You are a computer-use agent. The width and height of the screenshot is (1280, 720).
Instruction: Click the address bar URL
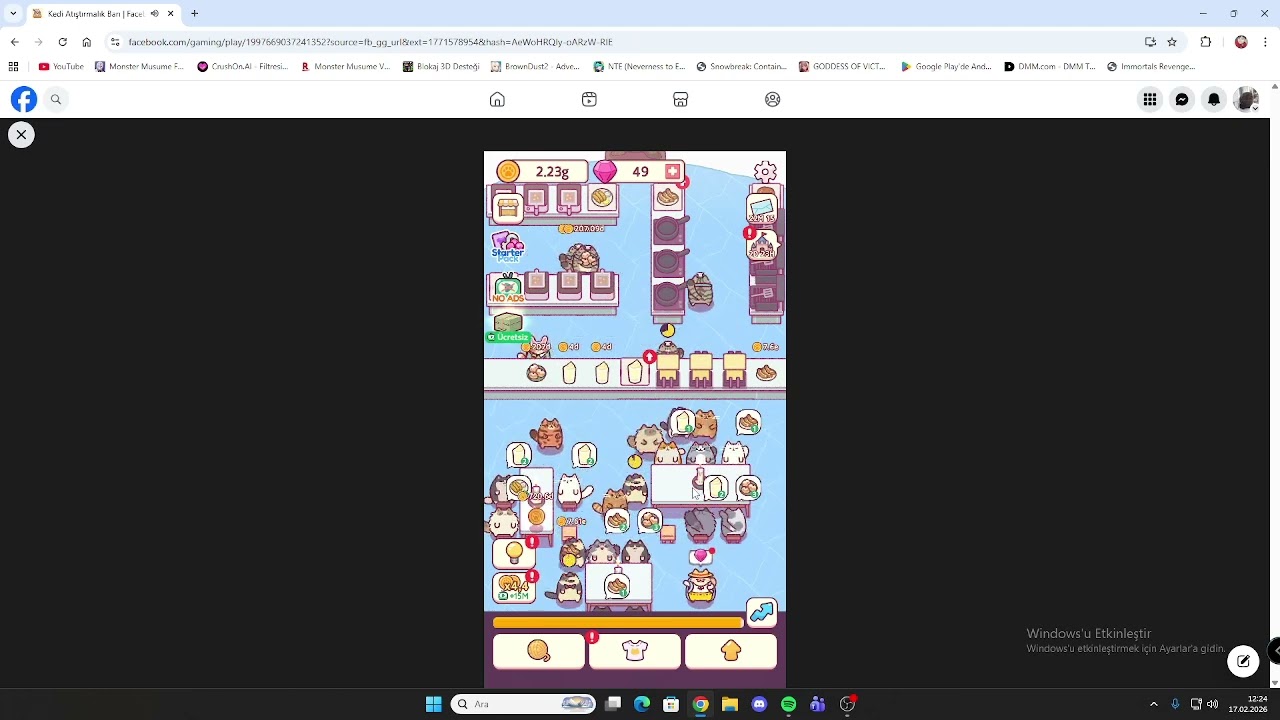point(370,42)
